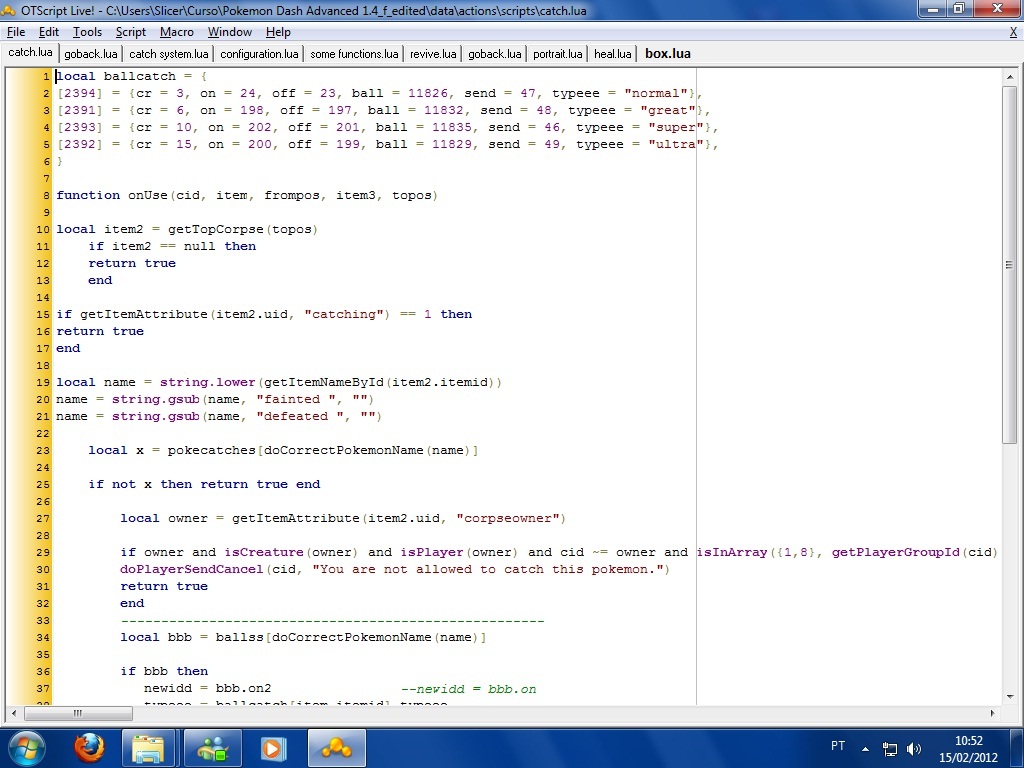Image resolution: width=1024 pixels, height=768 pixels.
Task: Click the 'You are not allowed to catch' string
Action: click(490, 569)
